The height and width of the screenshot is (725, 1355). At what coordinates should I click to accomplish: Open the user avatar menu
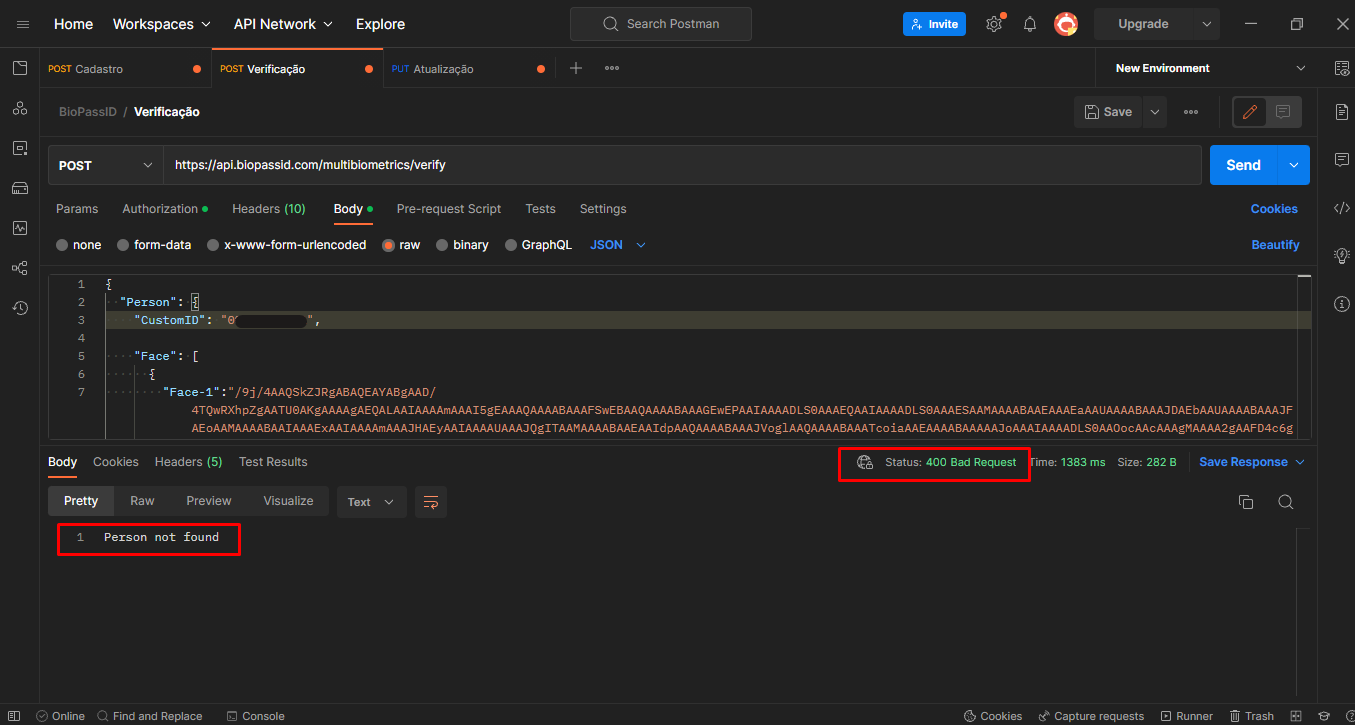(x=1066, y=24)
